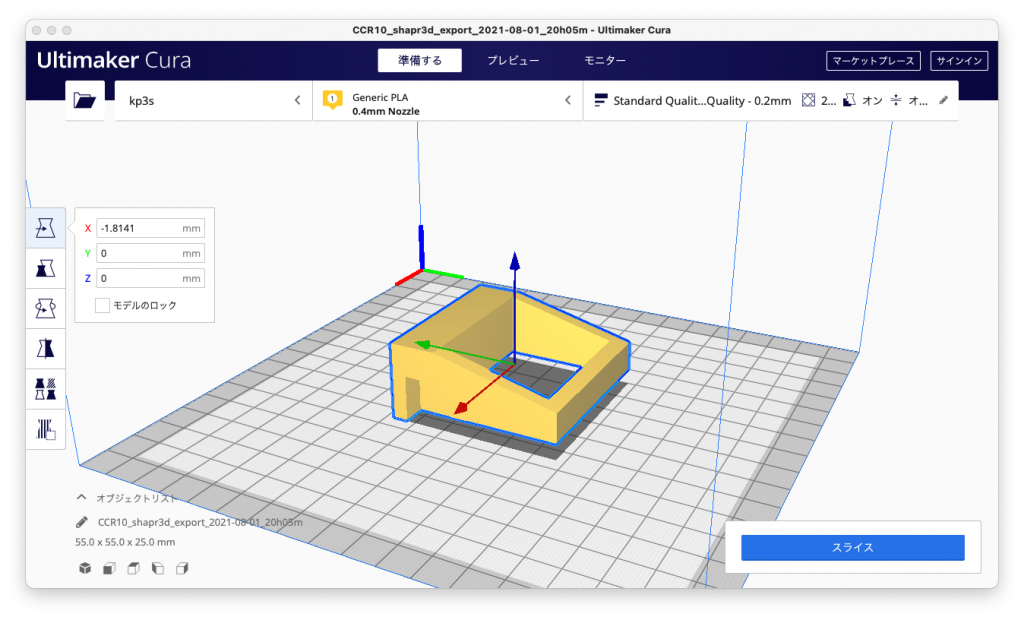Expand the kp3s printer selector
This screenshot has height=620, width=1024.
tap(214, 101)
